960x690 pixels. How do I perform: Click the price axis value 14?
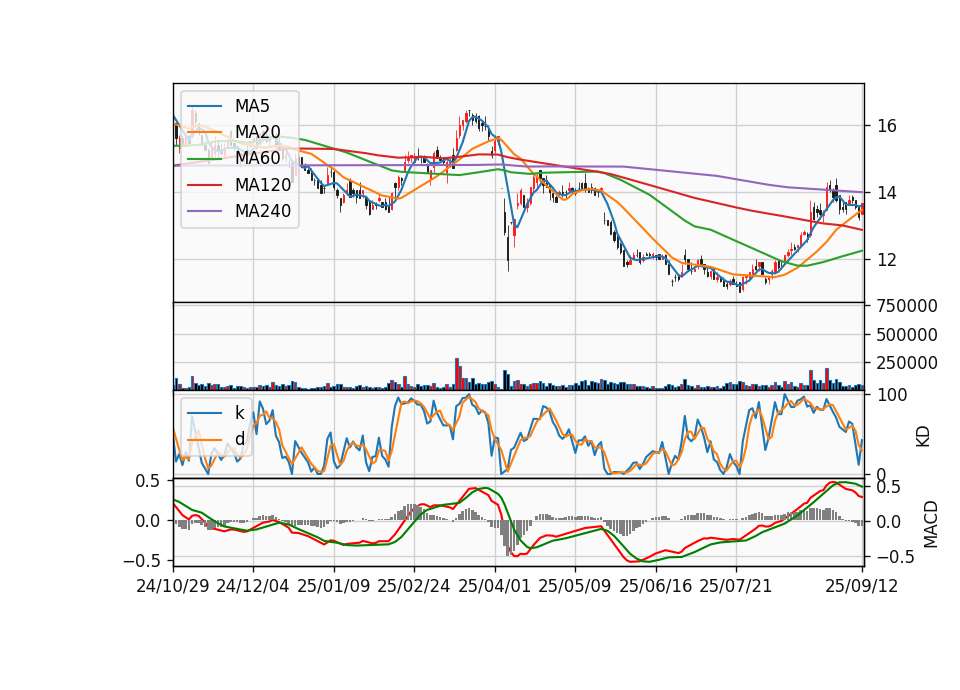click(887, 193)
